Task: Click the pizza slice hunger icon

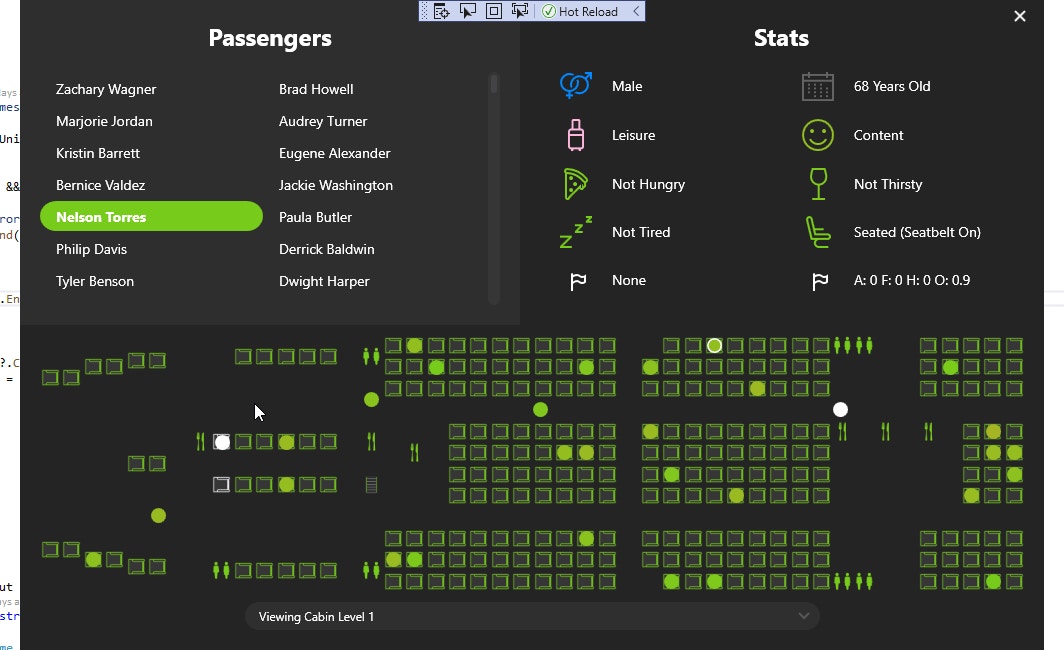Action: [x=576, y=184]
